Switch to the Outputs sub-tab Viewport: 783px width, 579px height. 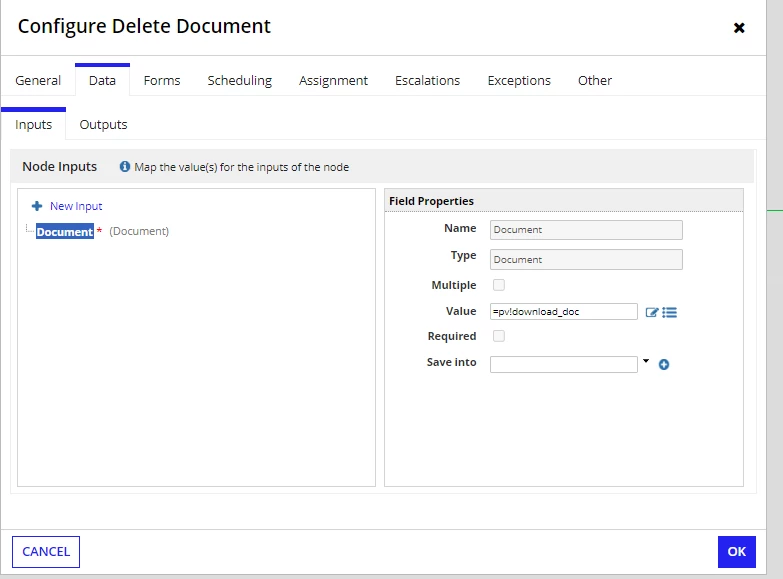[103, 124]
